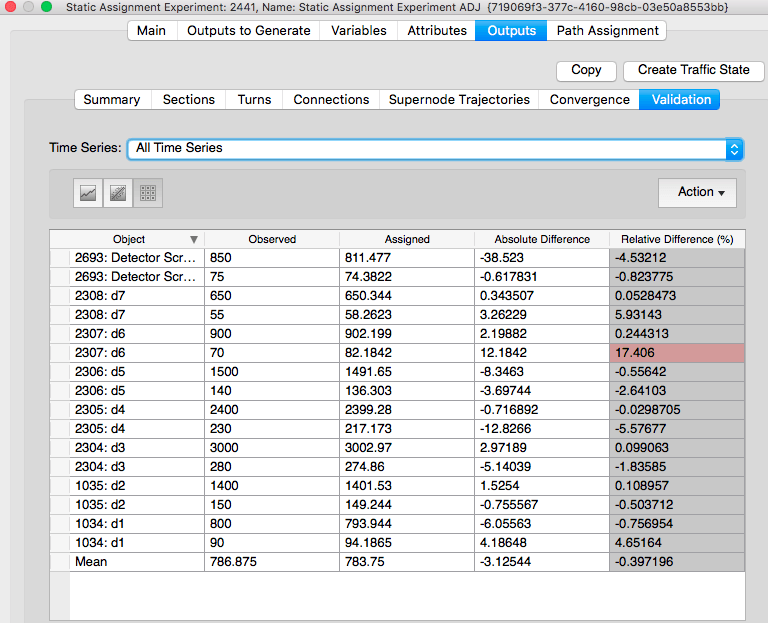Screen dimensions: 768x623
Task: Click the Create Traffic State button
Action: (x=694, y=71)
